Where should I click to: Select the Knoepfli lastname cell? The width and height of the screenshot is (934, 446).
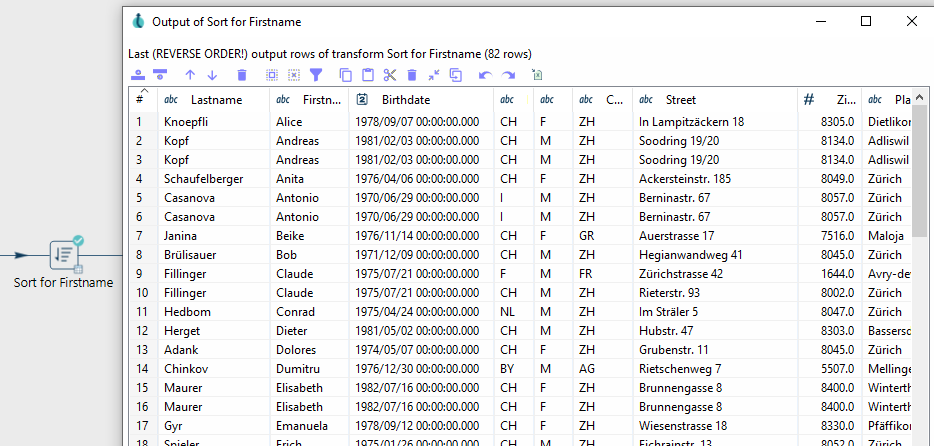pos(214,122)
